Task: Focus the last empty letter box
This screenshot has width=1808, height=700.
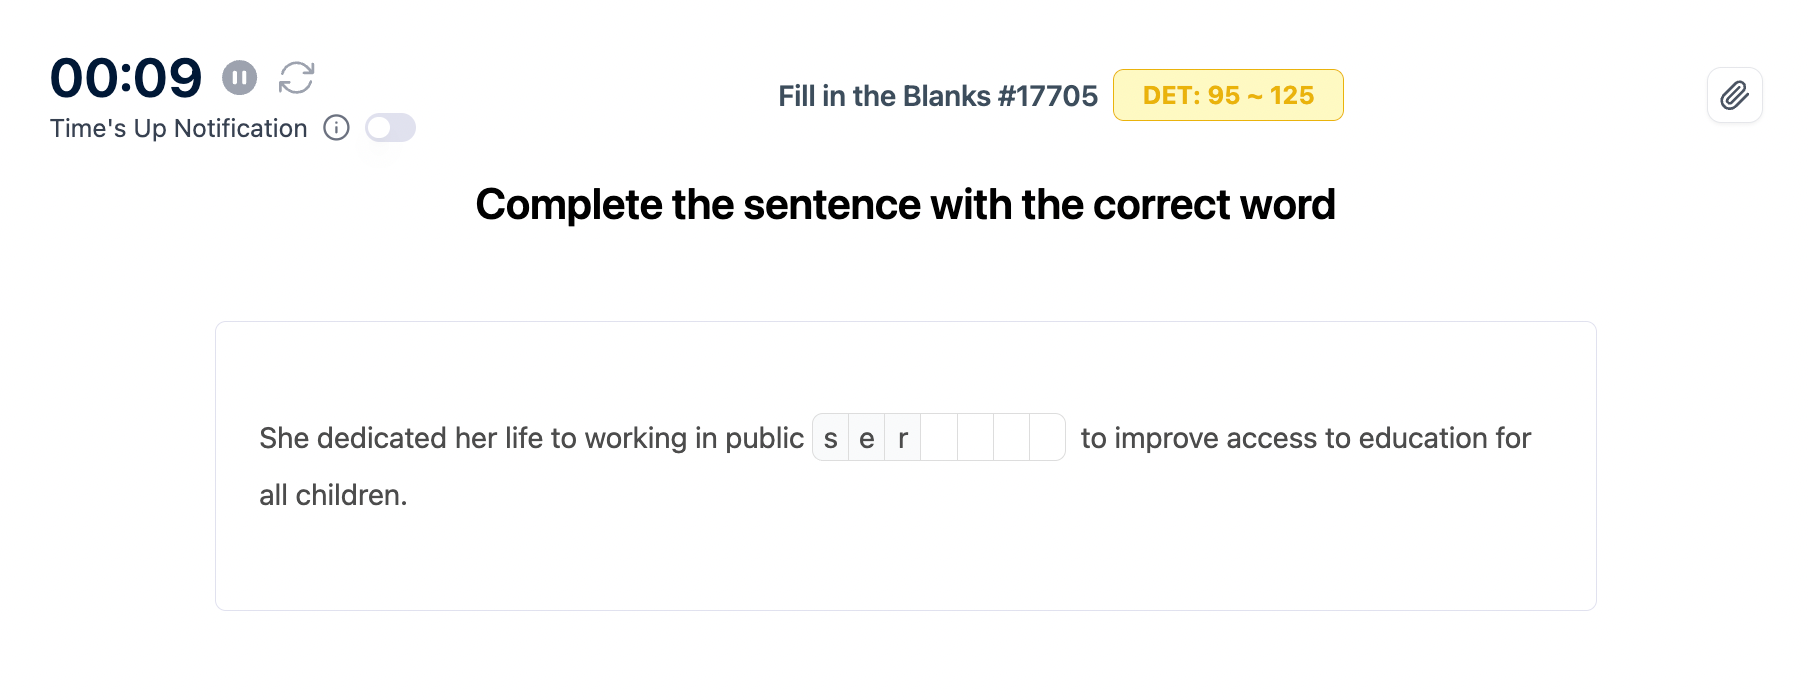Action: 1047,438
